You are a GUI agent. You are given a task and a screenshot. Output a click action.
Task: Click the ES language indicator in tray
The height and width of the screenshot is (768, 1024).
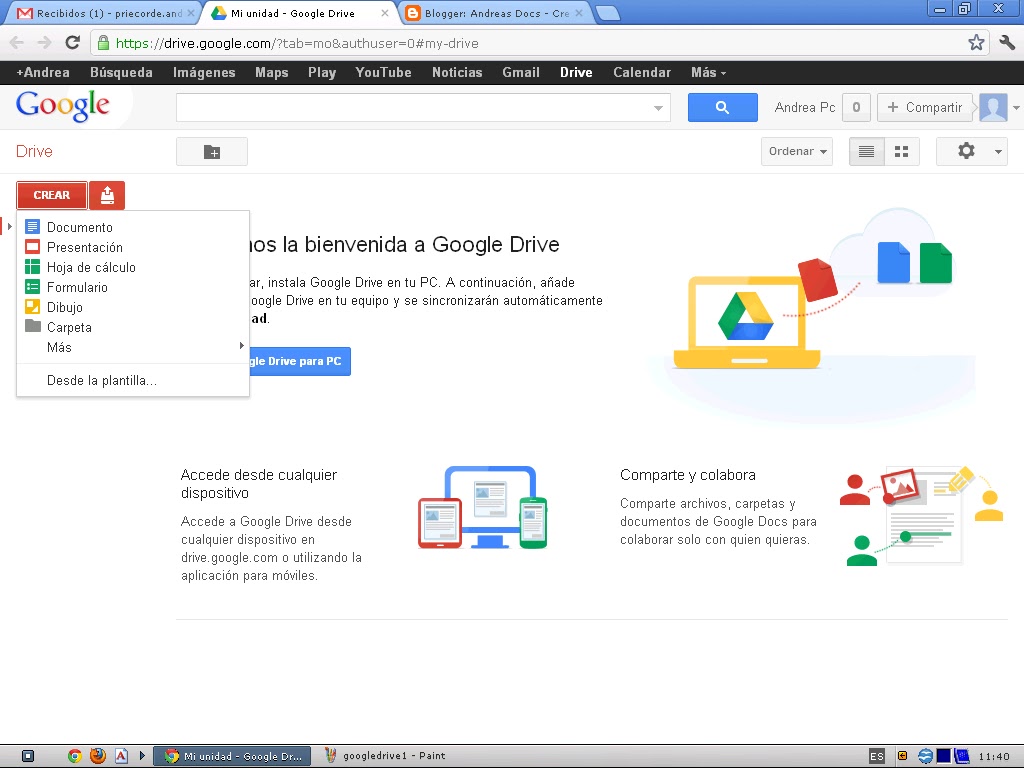pos(876,756)
